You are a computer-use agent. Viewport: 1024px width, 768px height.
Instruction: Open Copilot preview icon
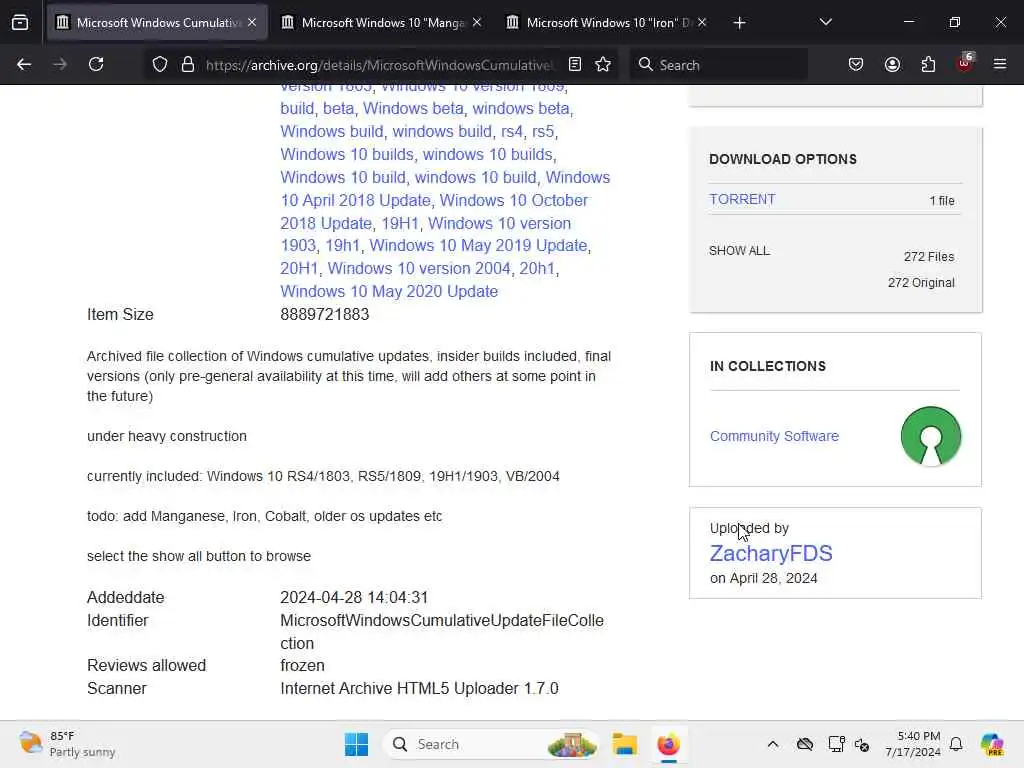992,744
